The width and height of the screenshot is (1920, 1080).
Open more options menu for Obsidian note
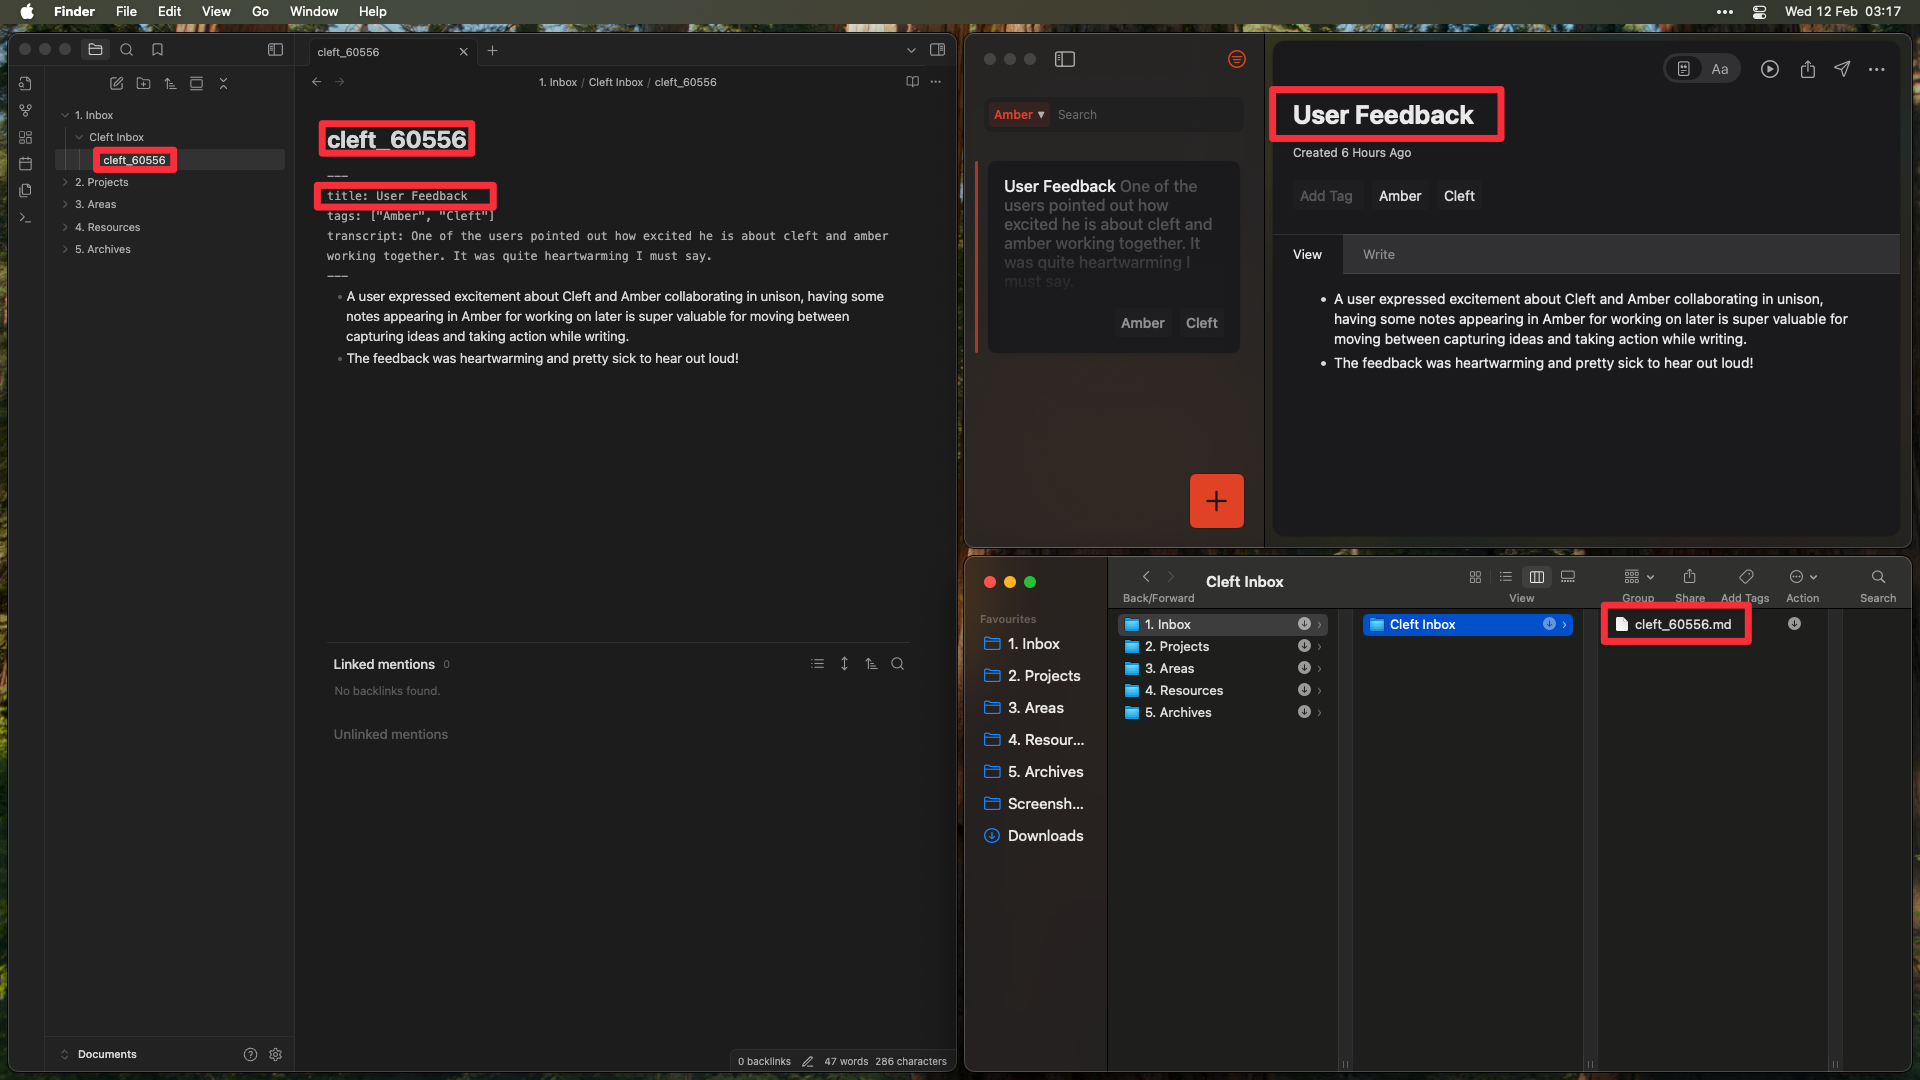tap(936, 82)
